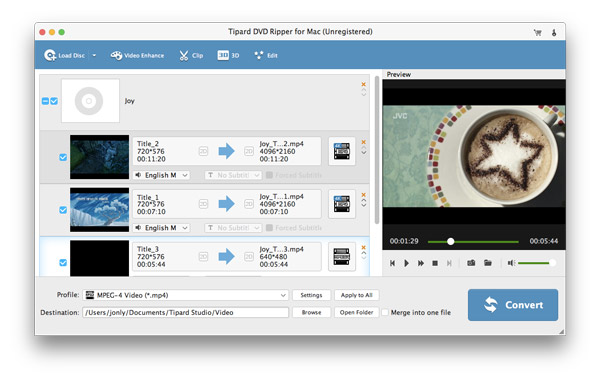
Task: Stop the preview playback
Action: pyautogui.click(x=435, y=263)
